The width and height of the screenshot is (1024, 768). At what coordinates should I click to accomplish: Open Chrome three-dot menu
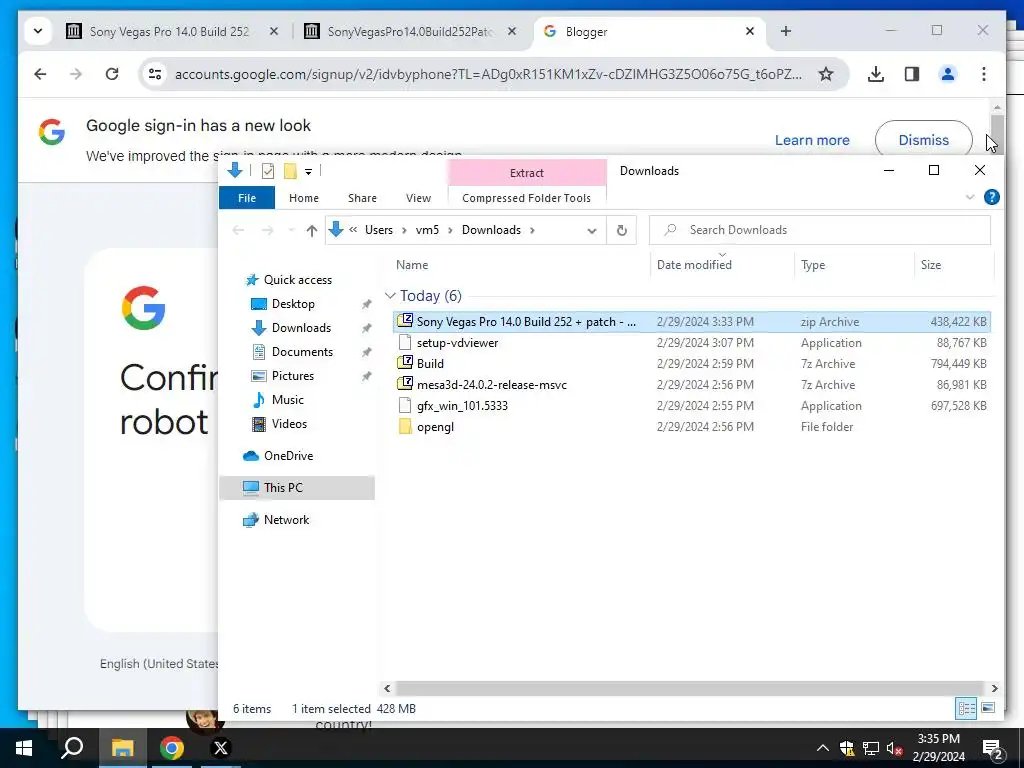[984, 74]
